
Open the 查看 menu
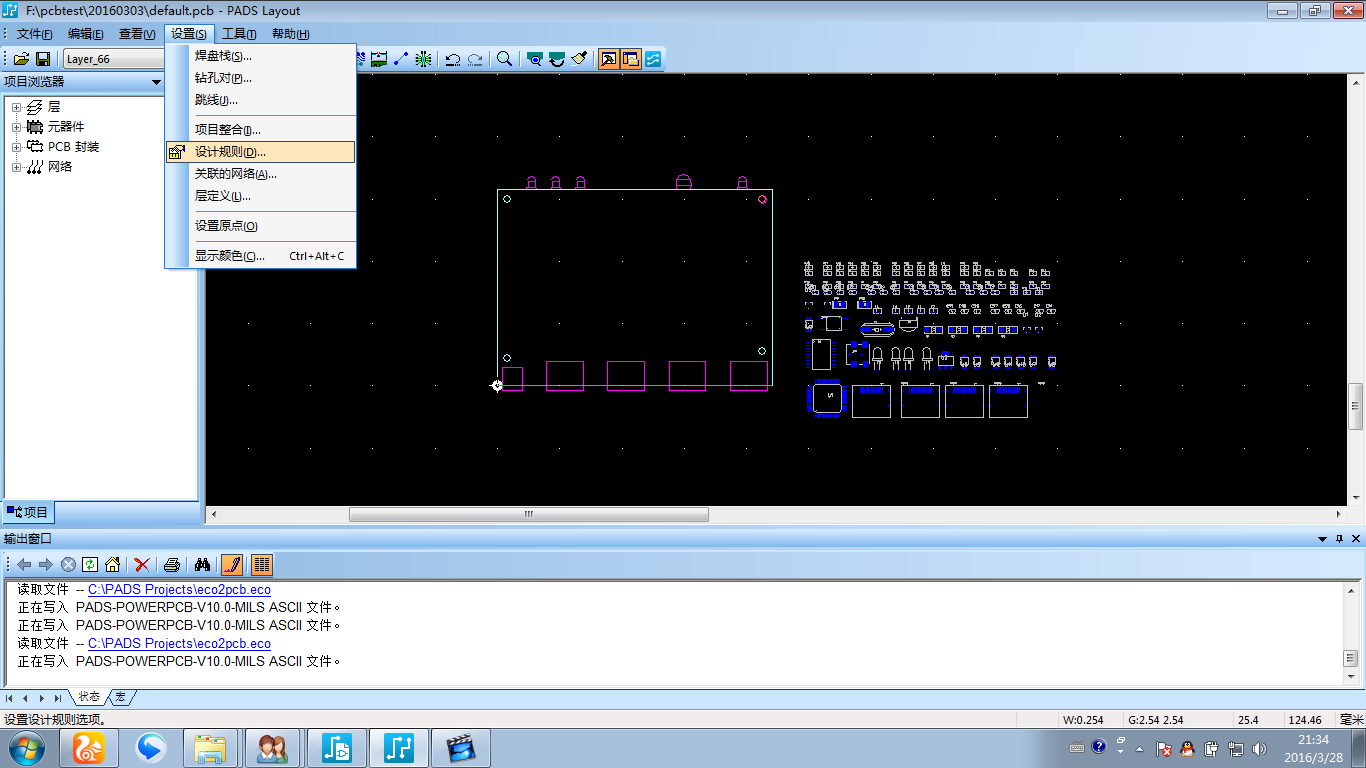click(x=137, y=34)
